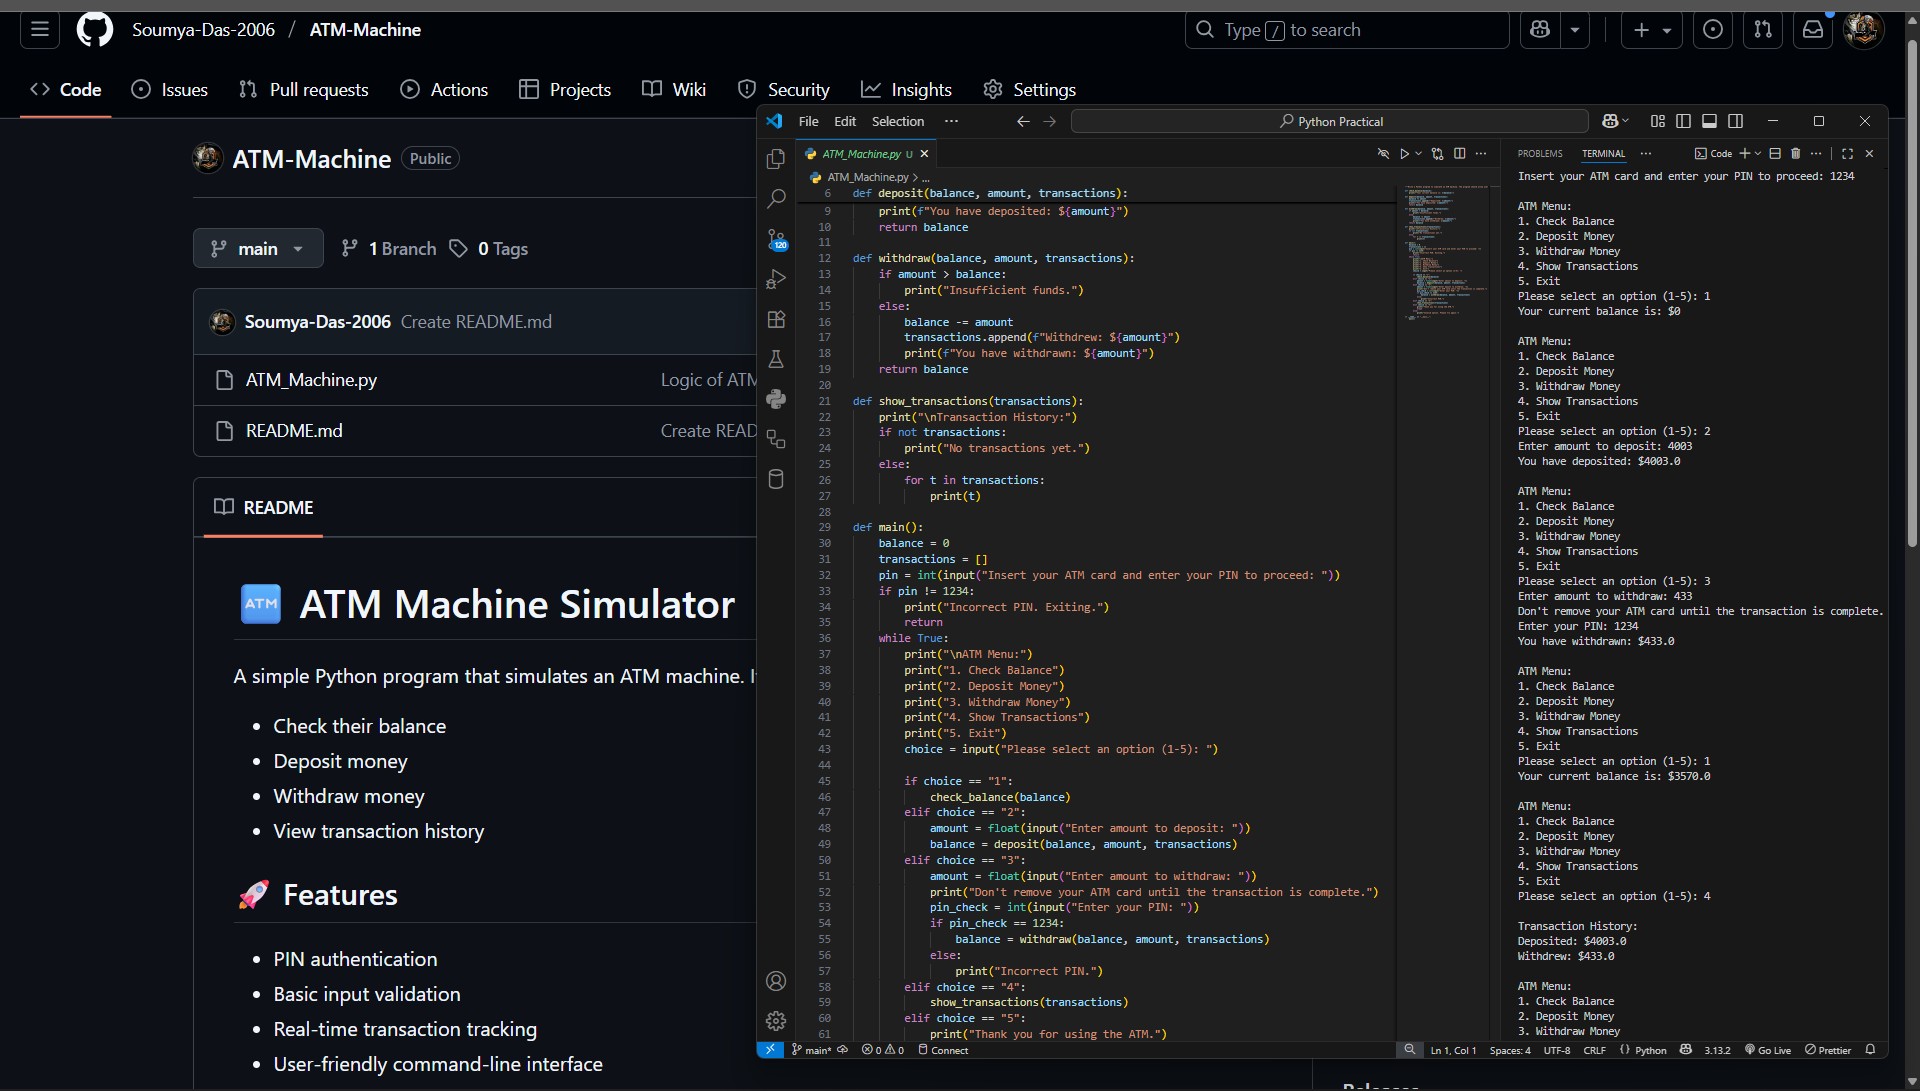Screen dimensions: 1920x1091
Task: Open the GitHub Actions tab
Action: tap(444, 89)
